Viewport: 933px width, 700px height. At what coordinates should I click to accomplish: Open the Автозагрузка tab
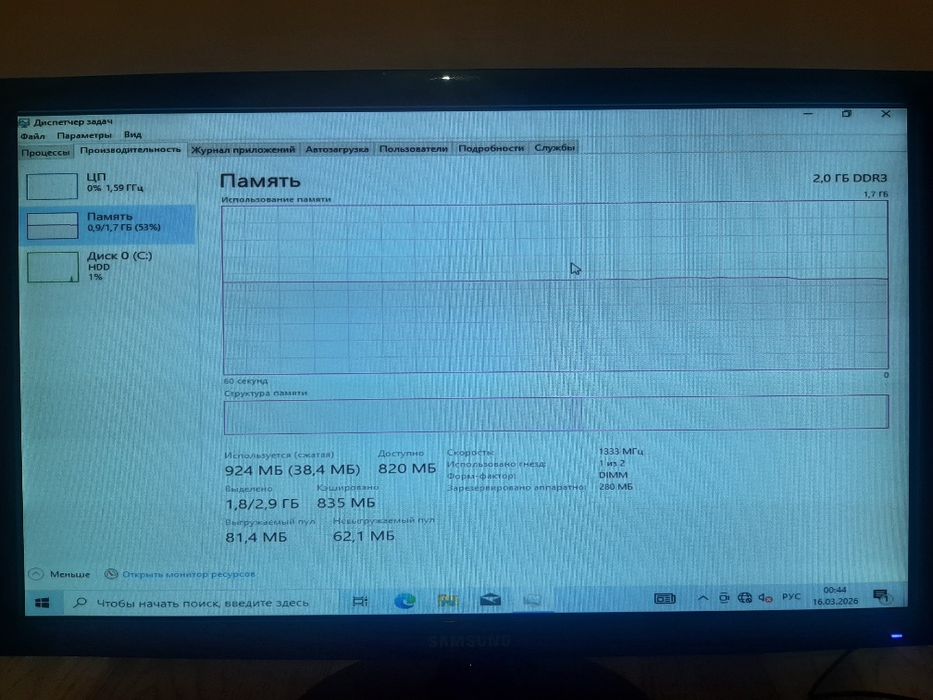point(337,149)
